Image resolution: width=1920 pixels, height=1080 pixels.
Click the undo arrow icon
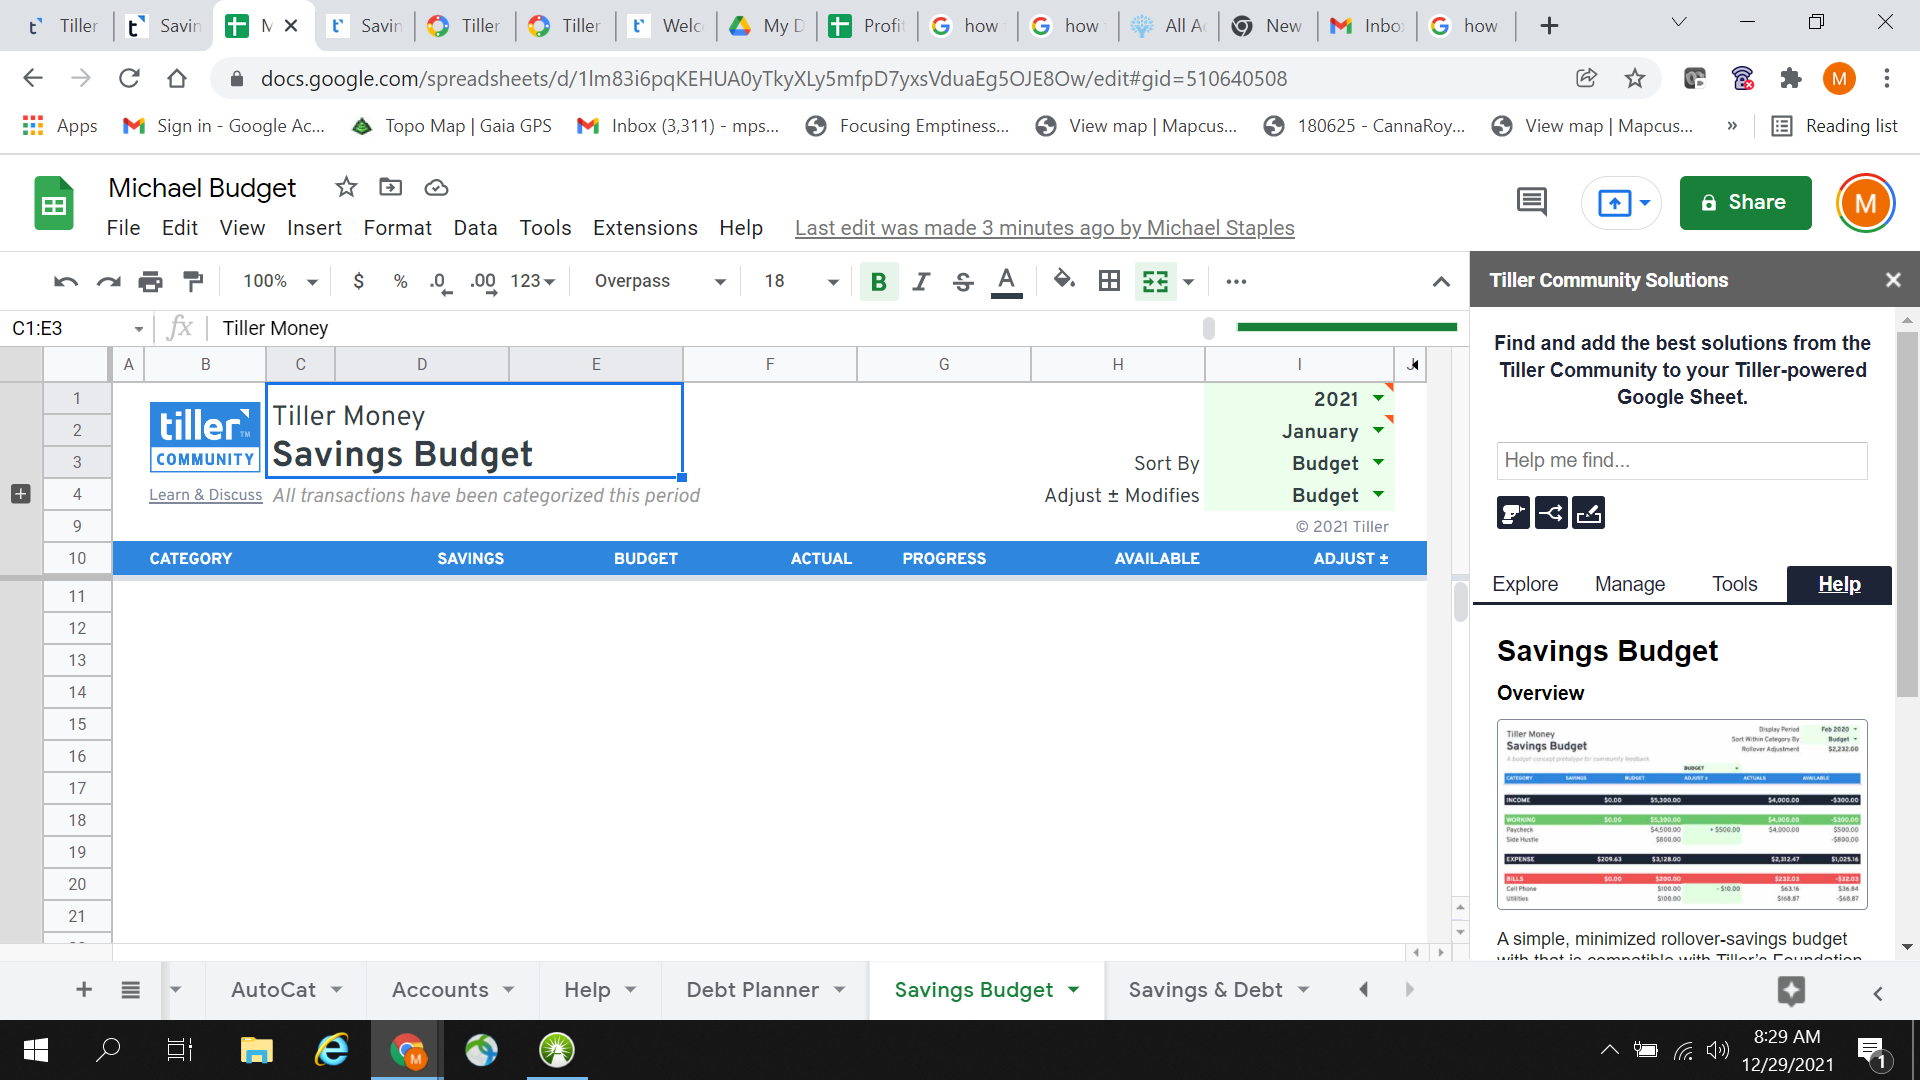pyautogui.click(x=66, y=281)
